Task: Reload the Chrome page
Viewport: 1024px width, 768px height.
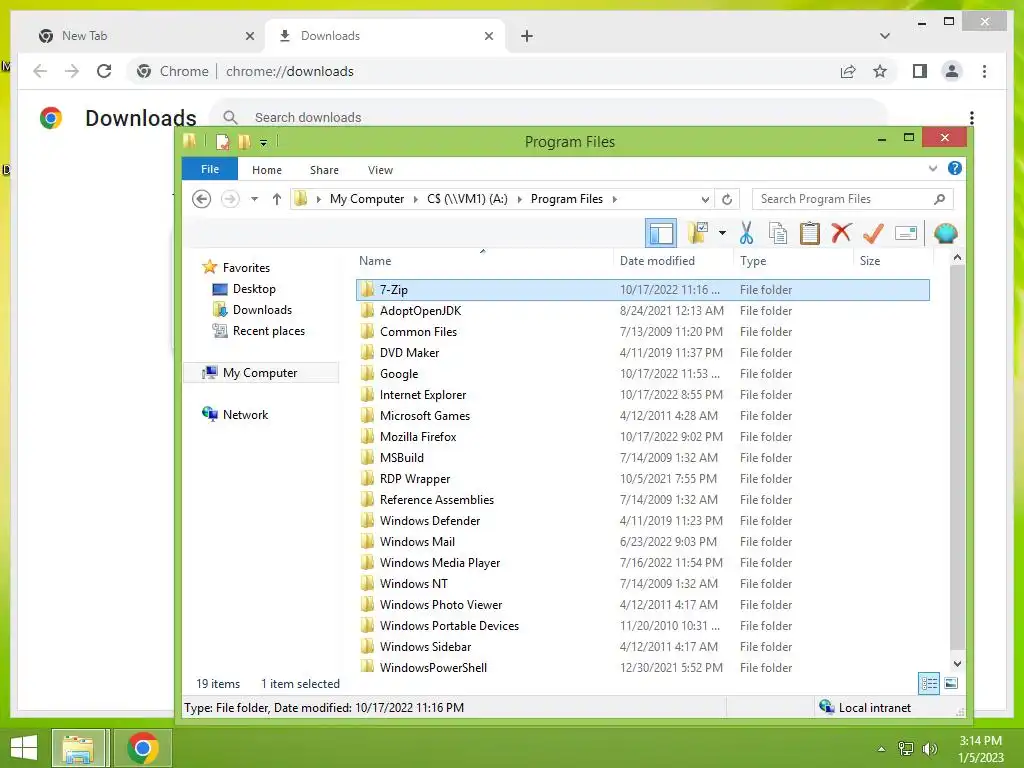Action: 104,71
